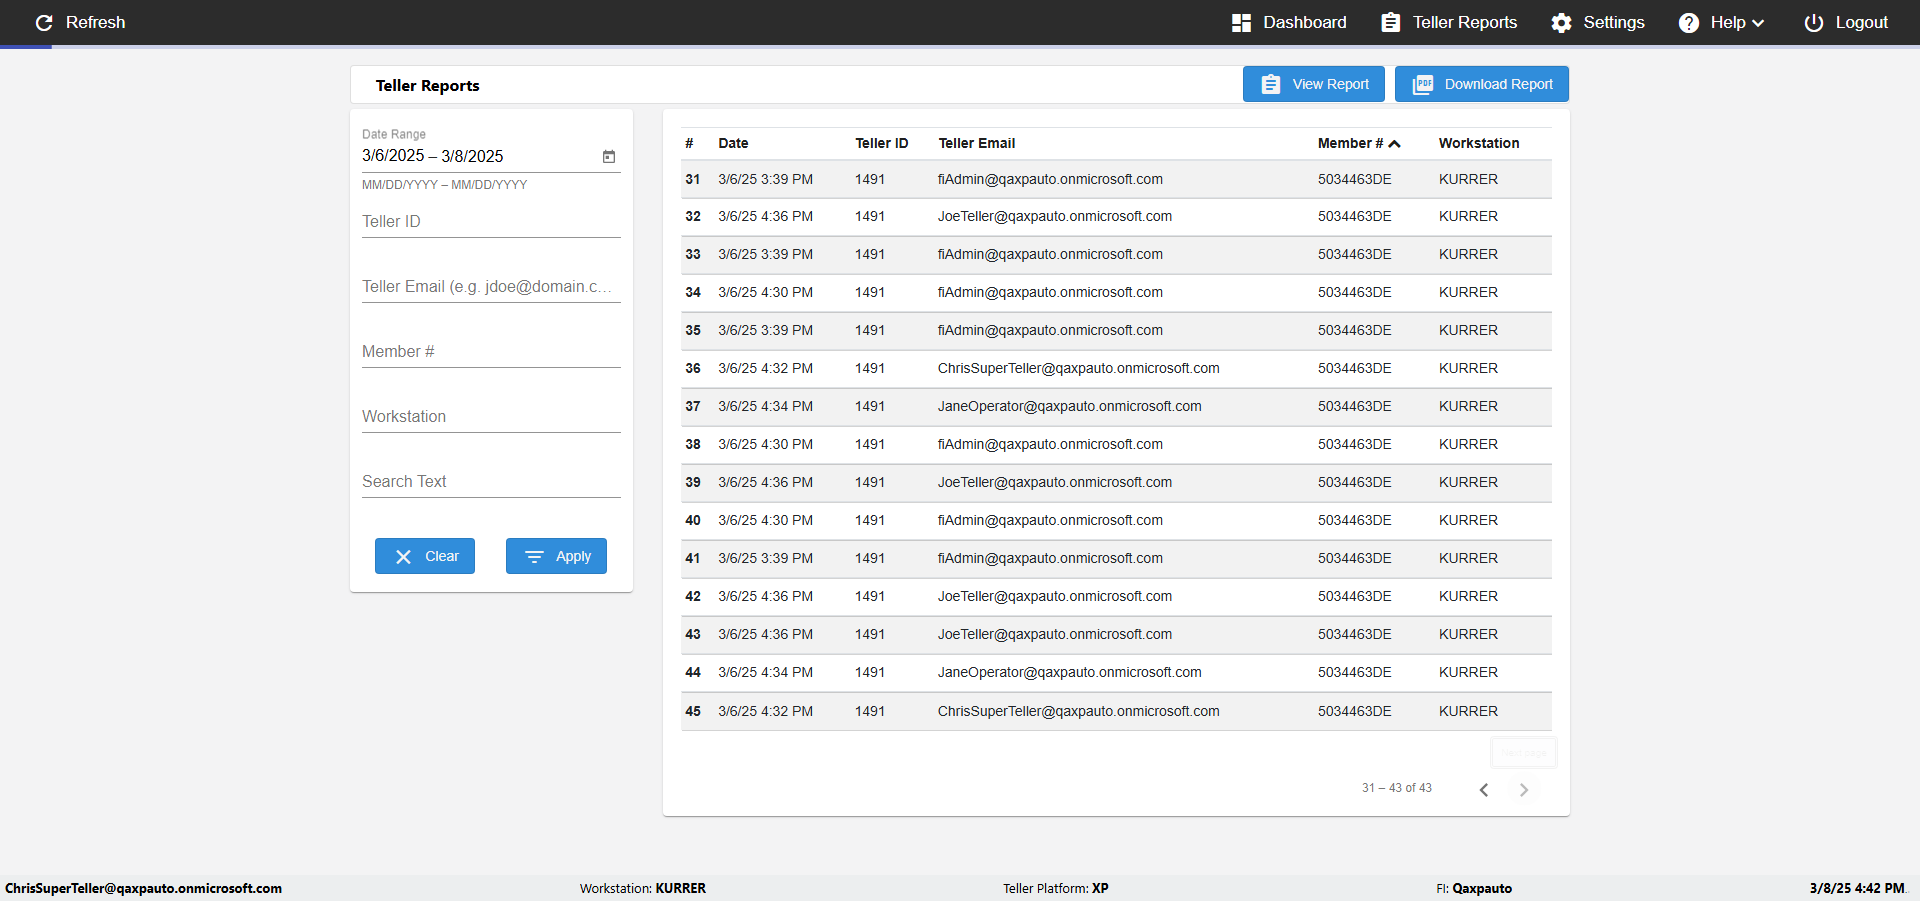Apply the filters with Apply button

tap(556, 556)
